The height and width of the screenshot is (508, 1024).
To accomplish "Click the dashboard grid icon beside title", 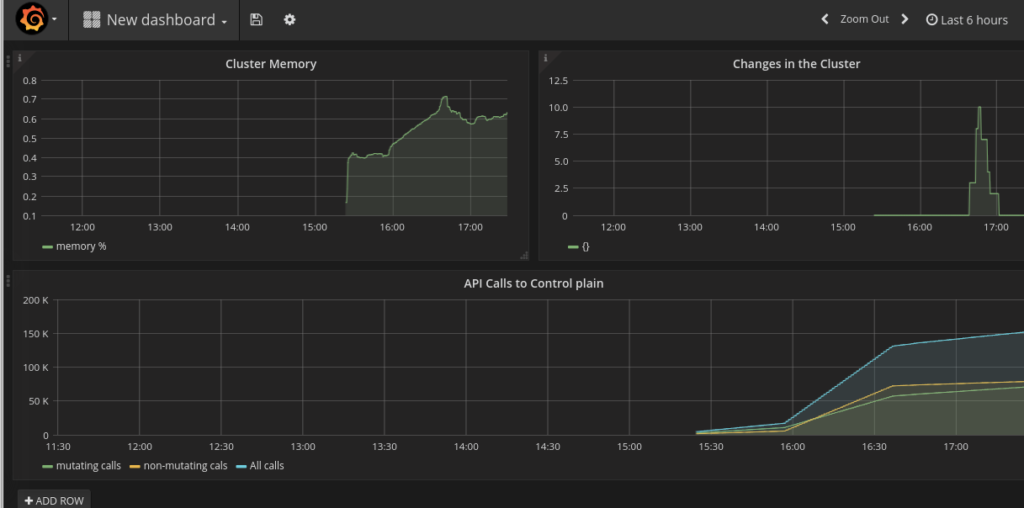I will [x=91, y=20].
